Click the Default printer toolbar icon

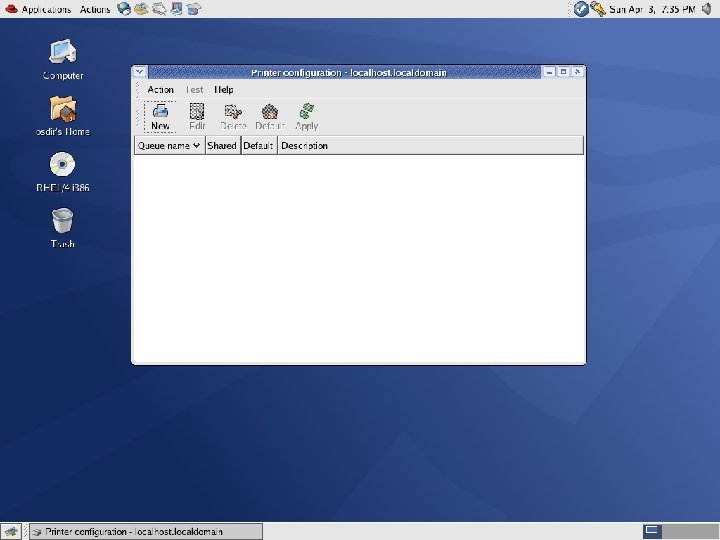270,117
